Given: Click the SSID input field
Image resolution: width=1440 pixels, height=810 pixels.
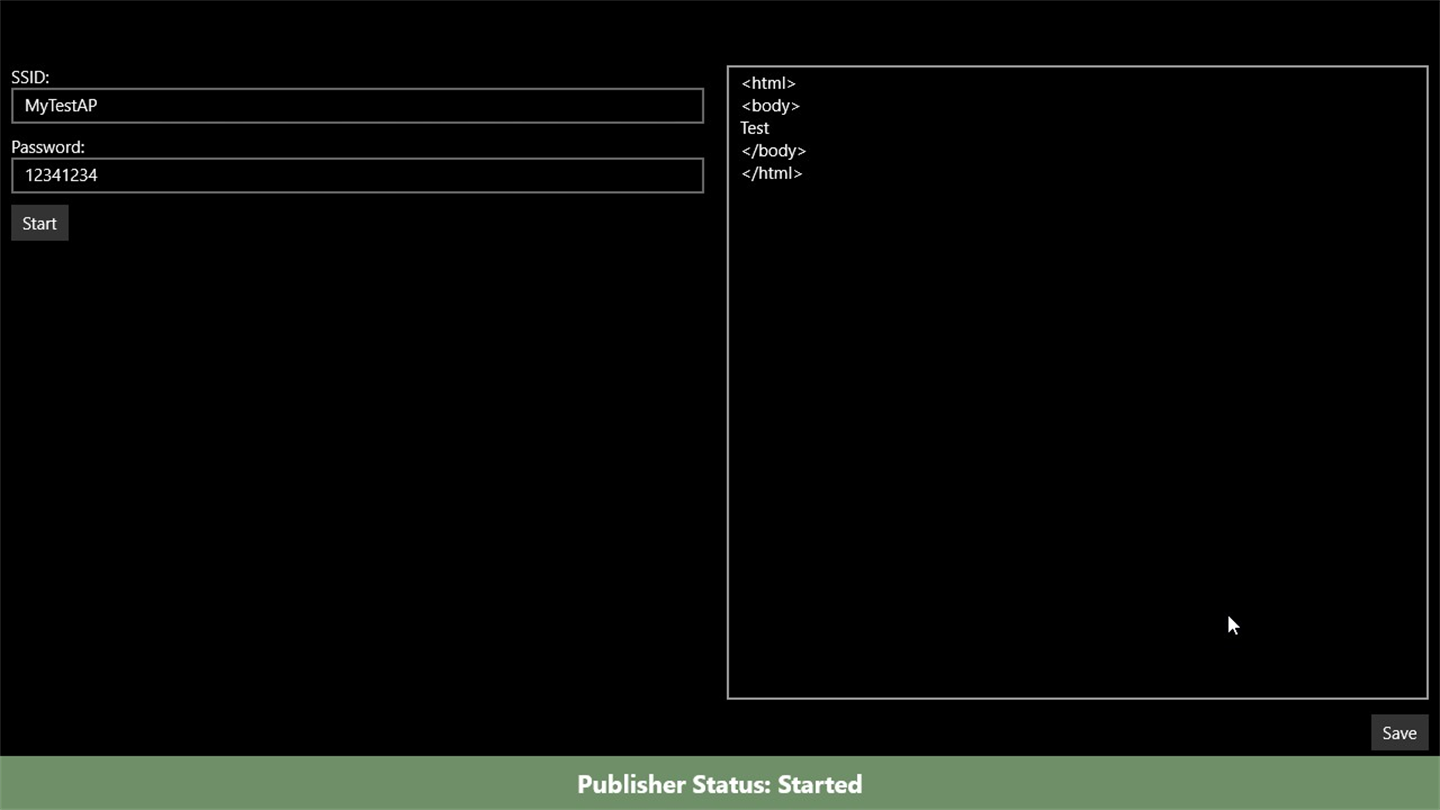Looking at the screenshot, I should click(357, 106).
